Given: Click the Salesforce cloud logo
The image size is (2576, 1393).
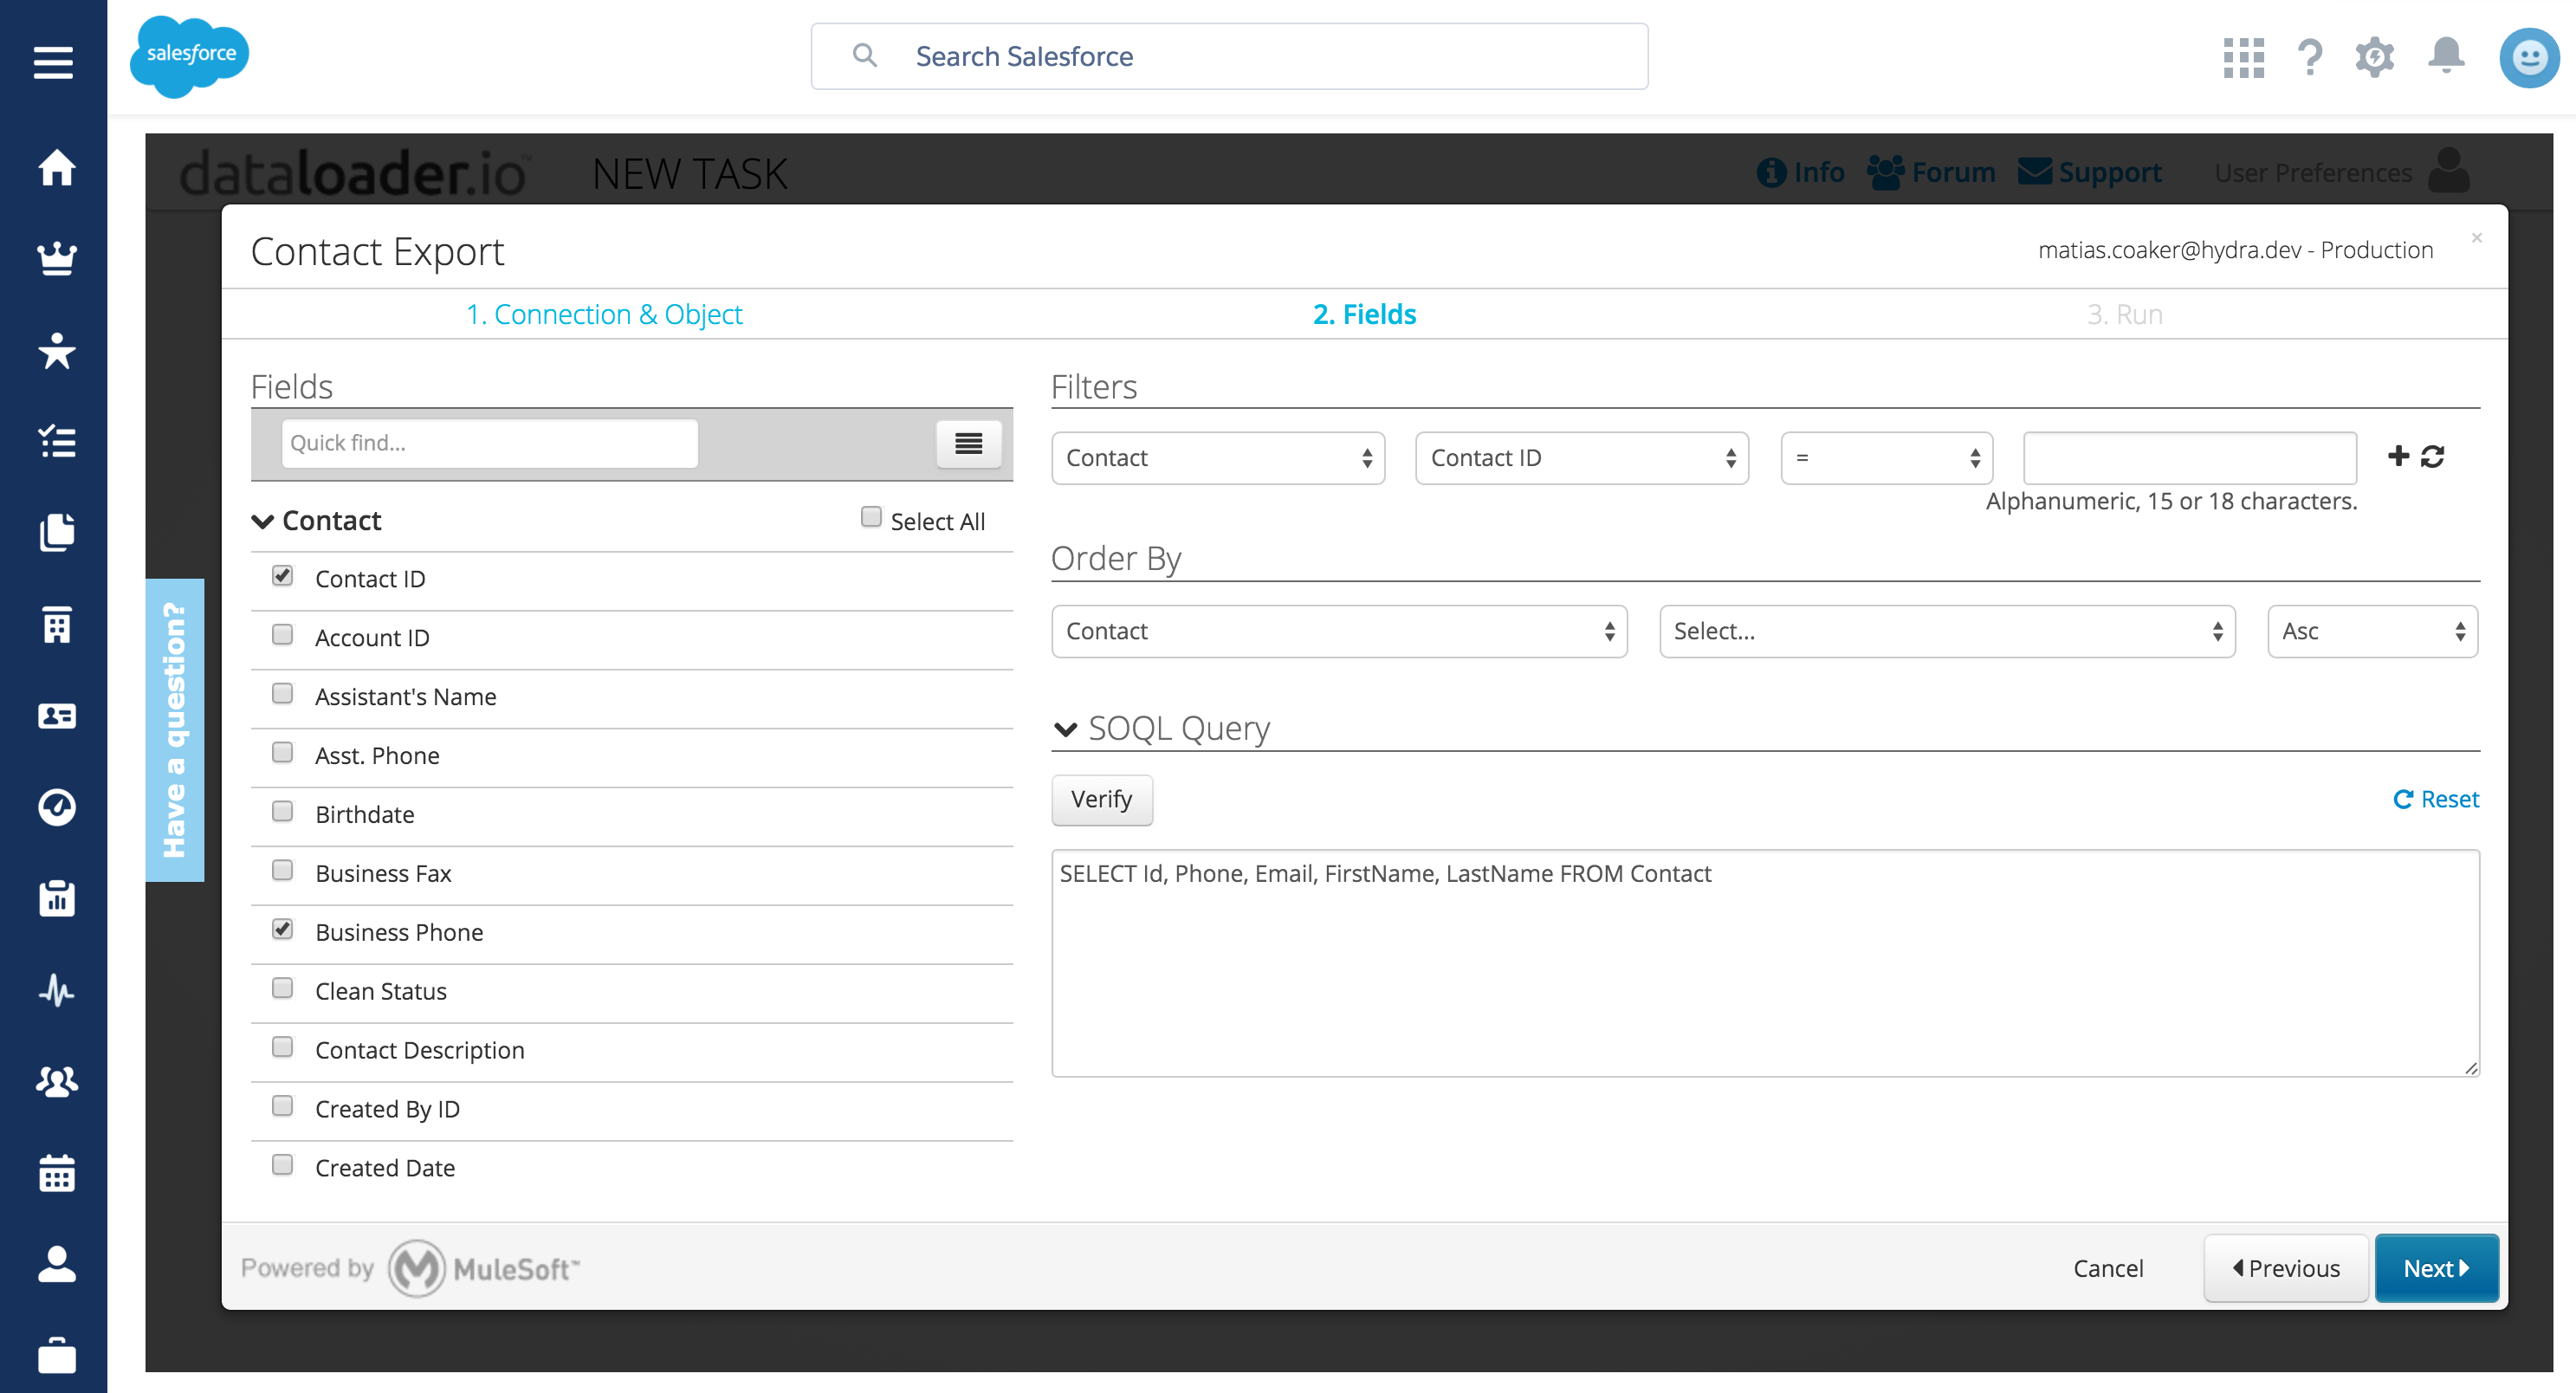Looking at the screenshot, I should click(189, 56).
